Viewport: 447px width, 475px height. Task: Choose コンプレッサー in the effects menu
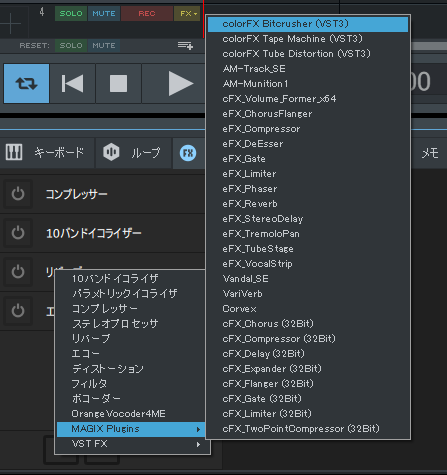pos(131,309)
